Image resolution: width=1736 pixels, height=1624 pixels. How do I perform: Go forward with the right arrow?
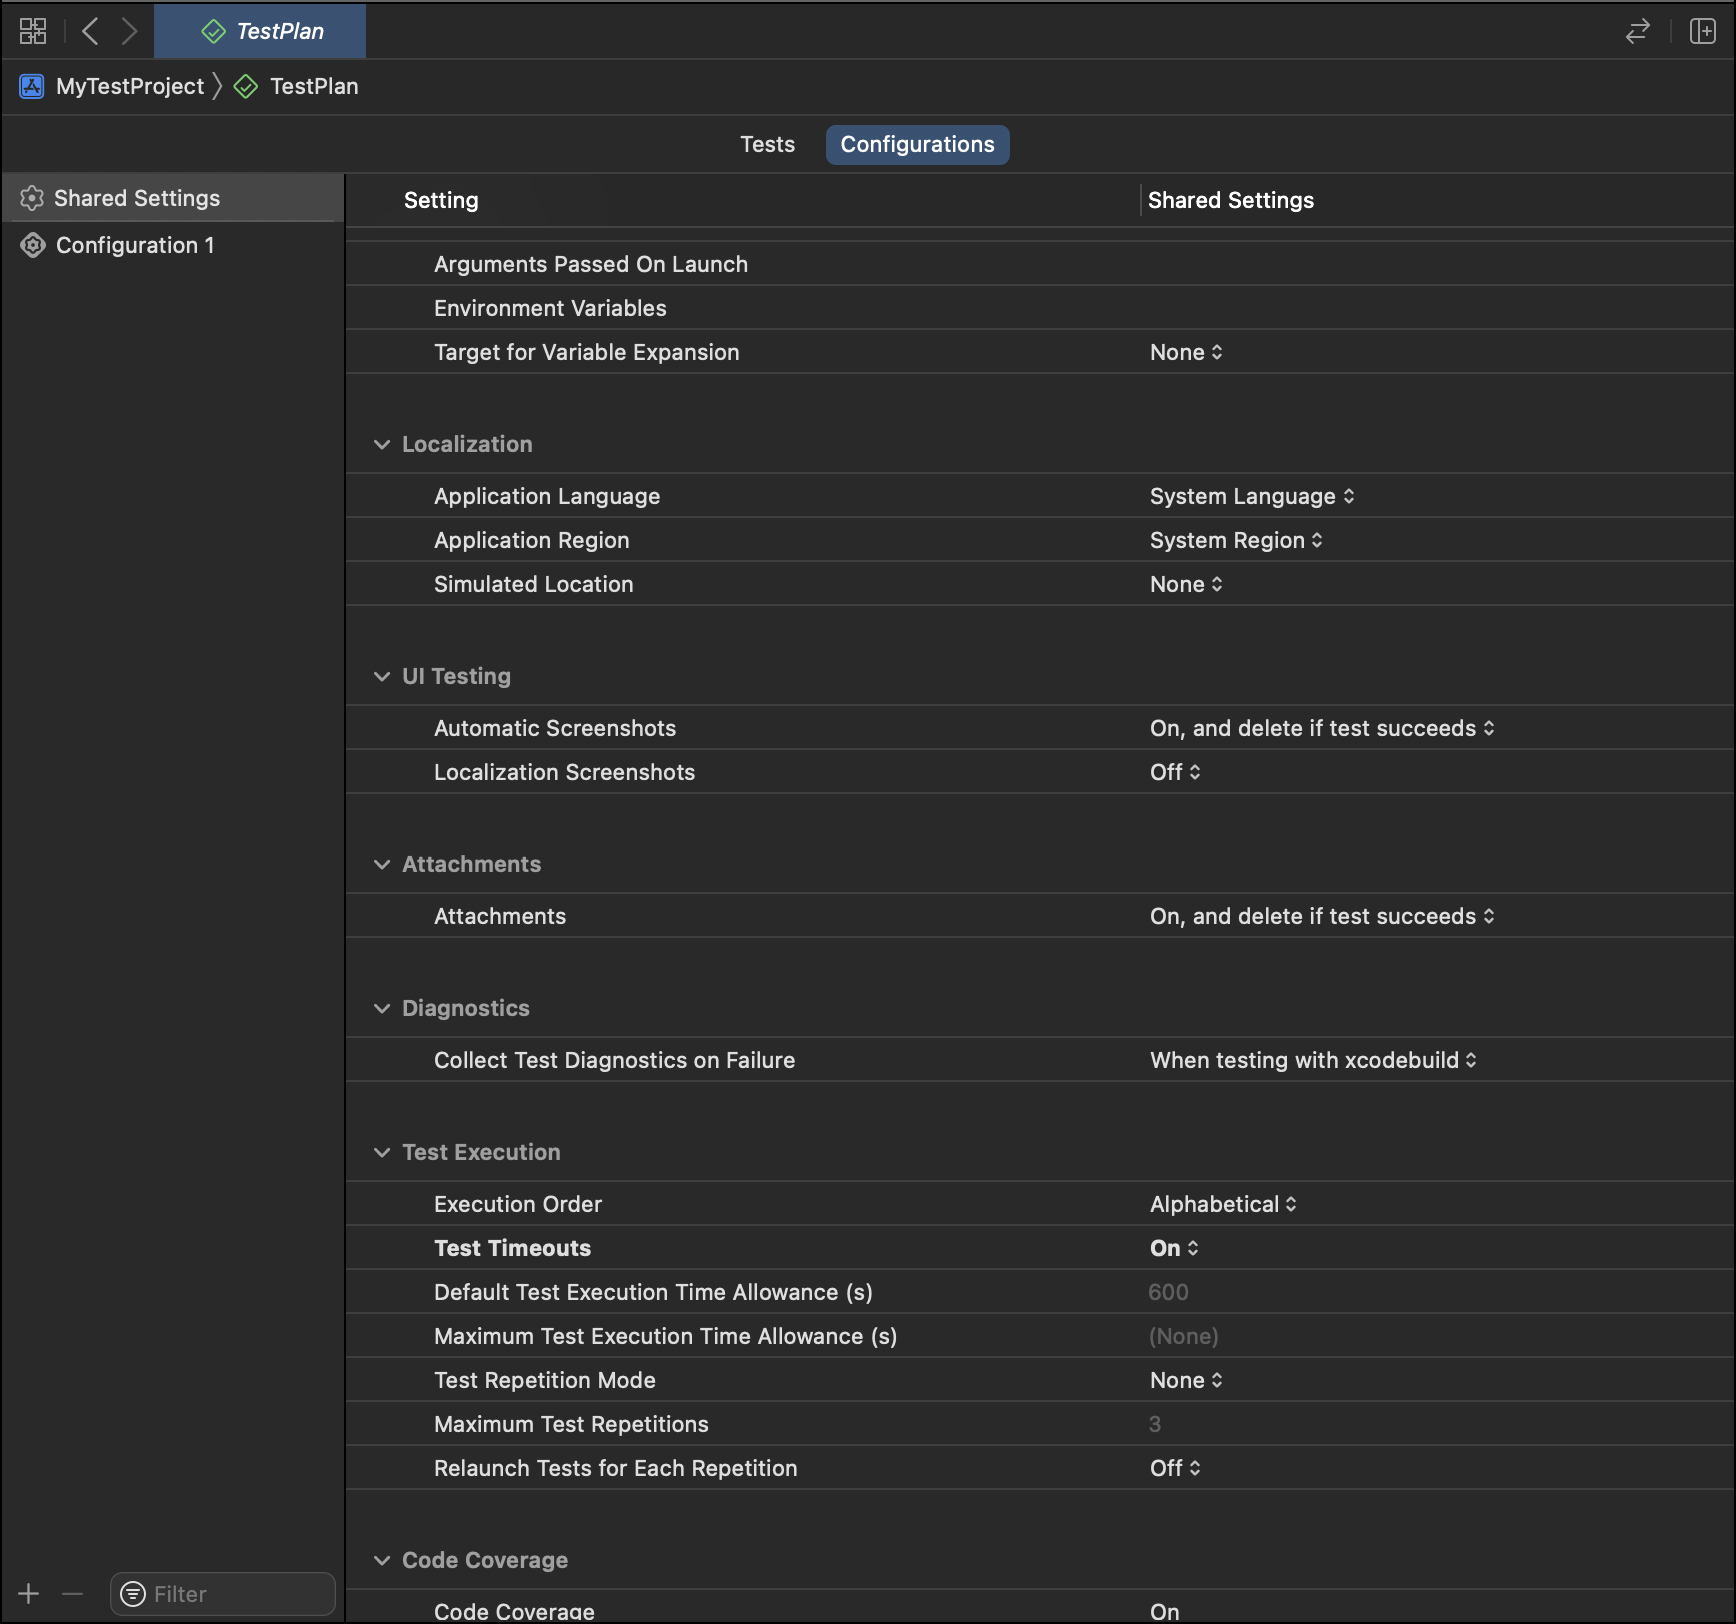(129, 31)
